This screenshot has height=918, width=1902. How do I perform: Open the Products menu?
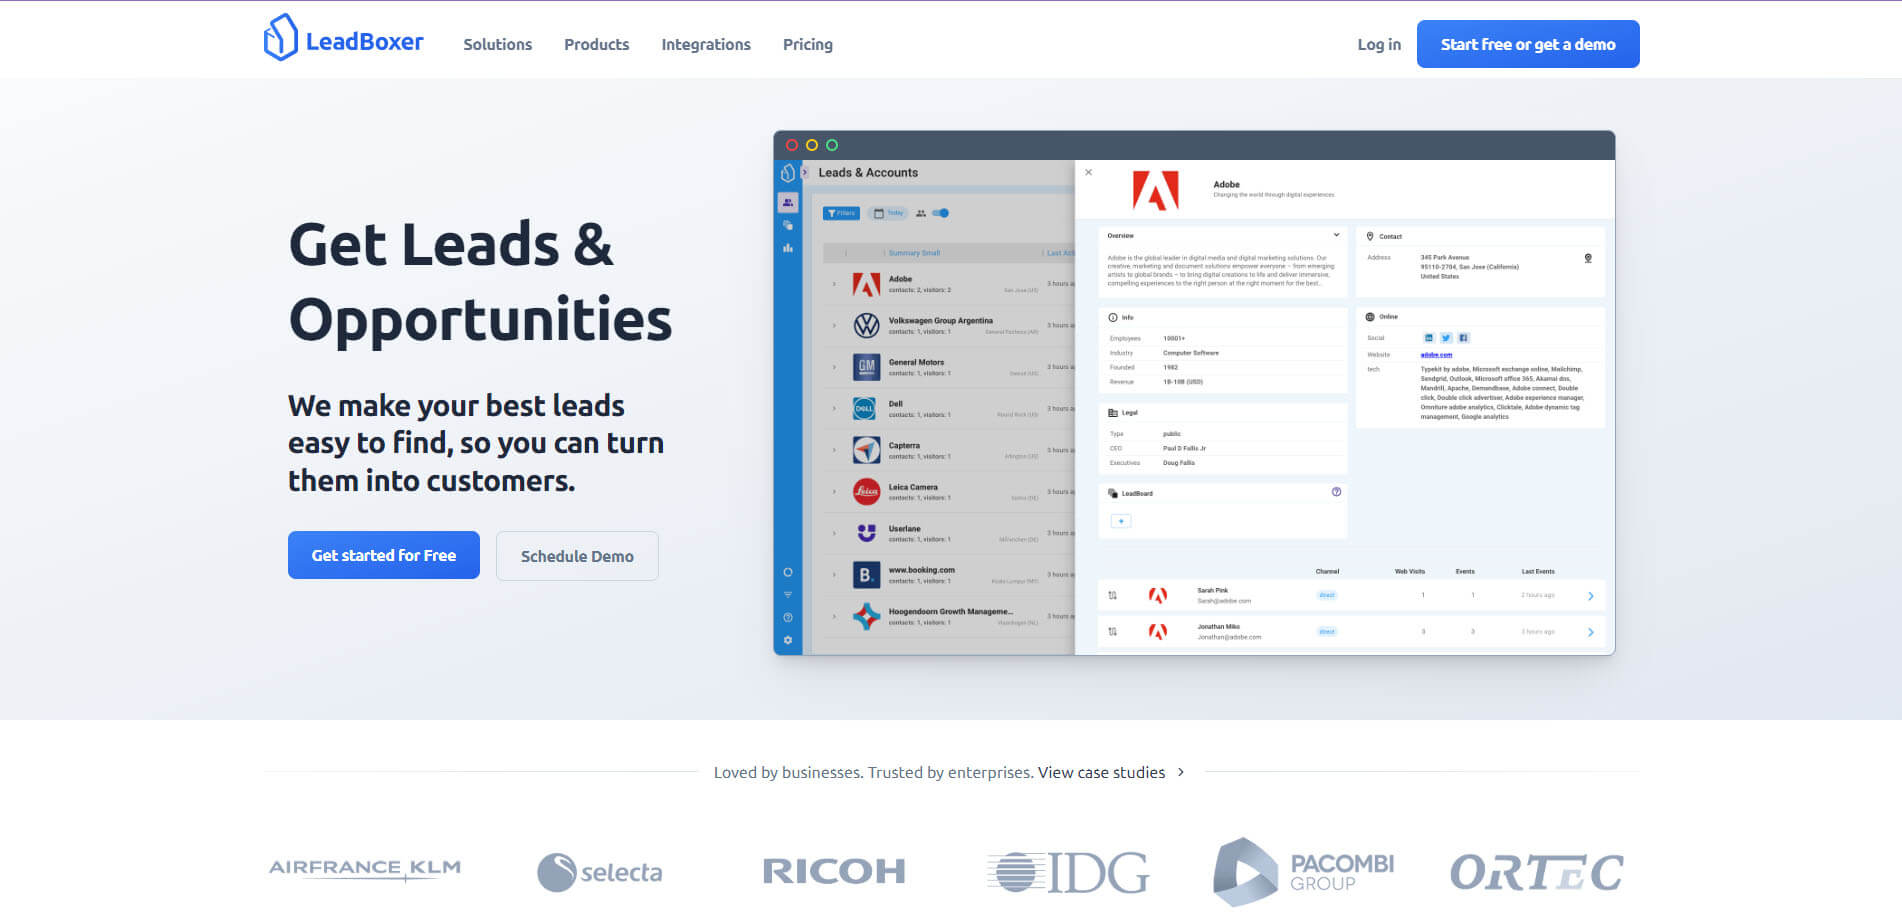pos(597,44)
